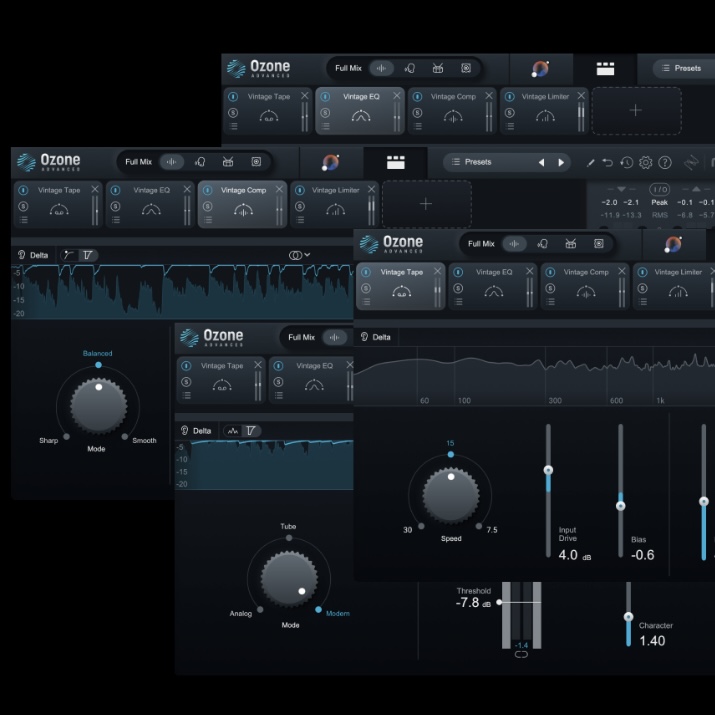Image resolution: width=715 pixels, height=715 pixels.
Task: Open Master Assistant orb in topmost Ozone window
Action: [540, 69]
